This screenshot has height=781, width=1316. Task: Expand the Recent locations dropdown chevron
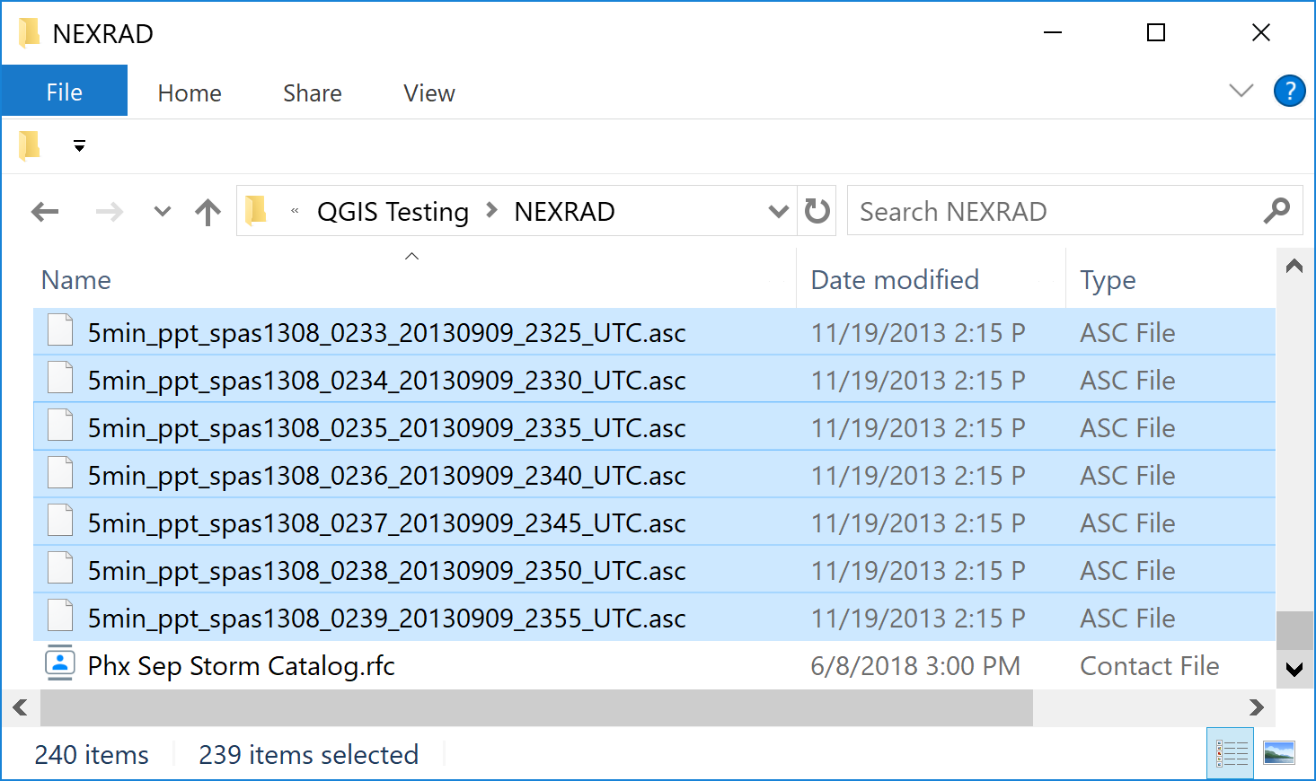pyautogui.click(x=162, y=212)
